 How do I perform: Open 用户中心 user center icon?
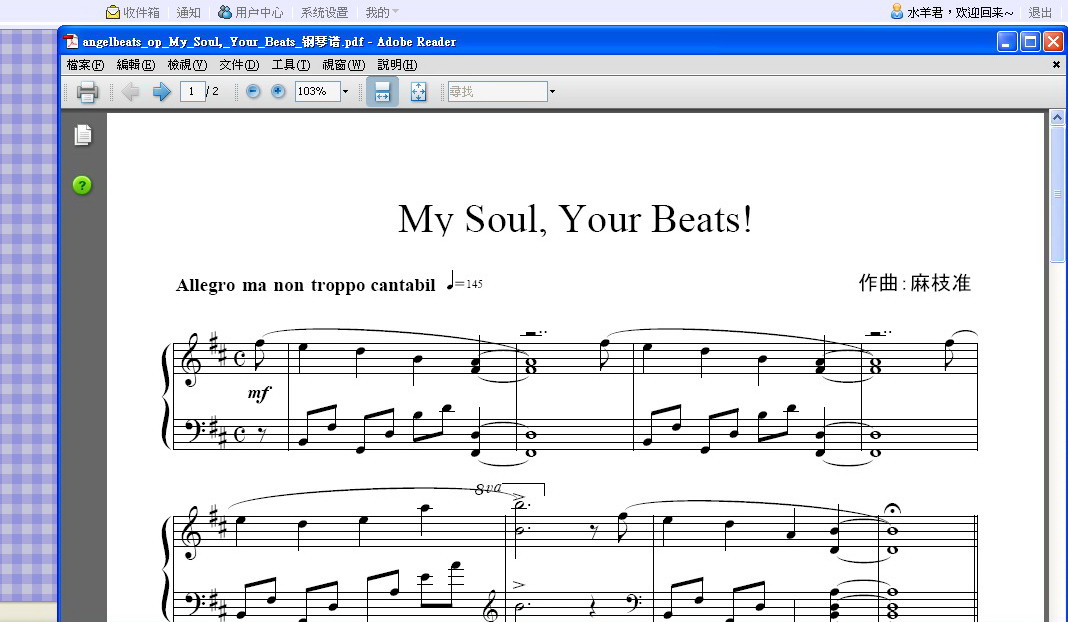tap(224, 12)
